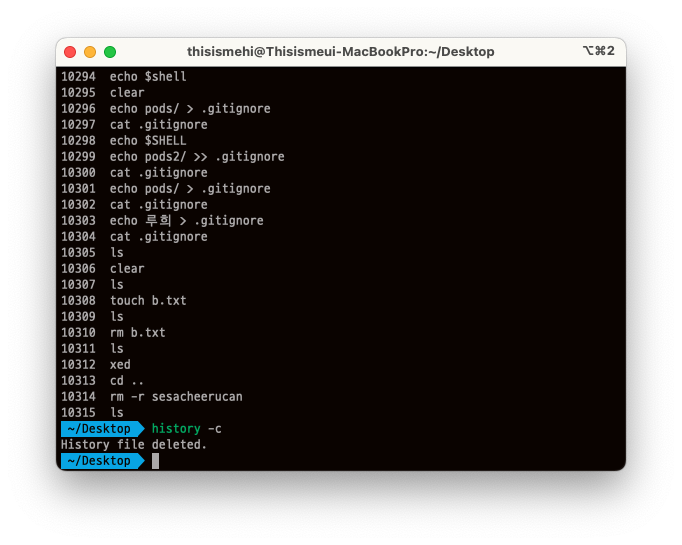Click the ~/Desktop prompt segment before history -c
This screenshot has width=682, height=545.
[103, 429]
